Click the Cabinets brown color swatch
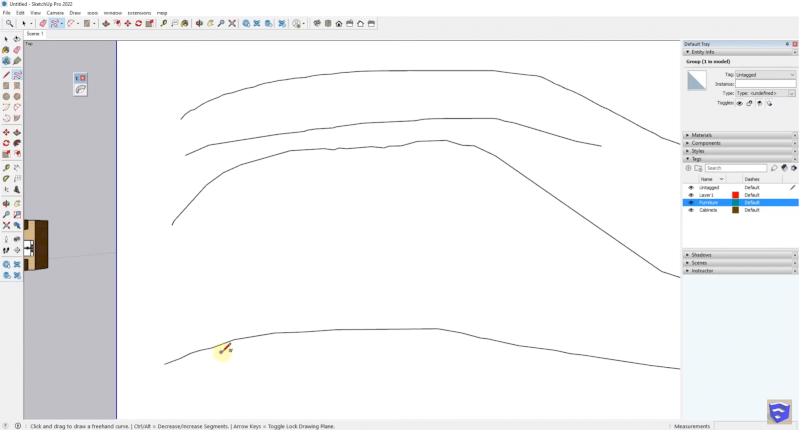The height and width of the screenshot is (430, 800). 735,210
